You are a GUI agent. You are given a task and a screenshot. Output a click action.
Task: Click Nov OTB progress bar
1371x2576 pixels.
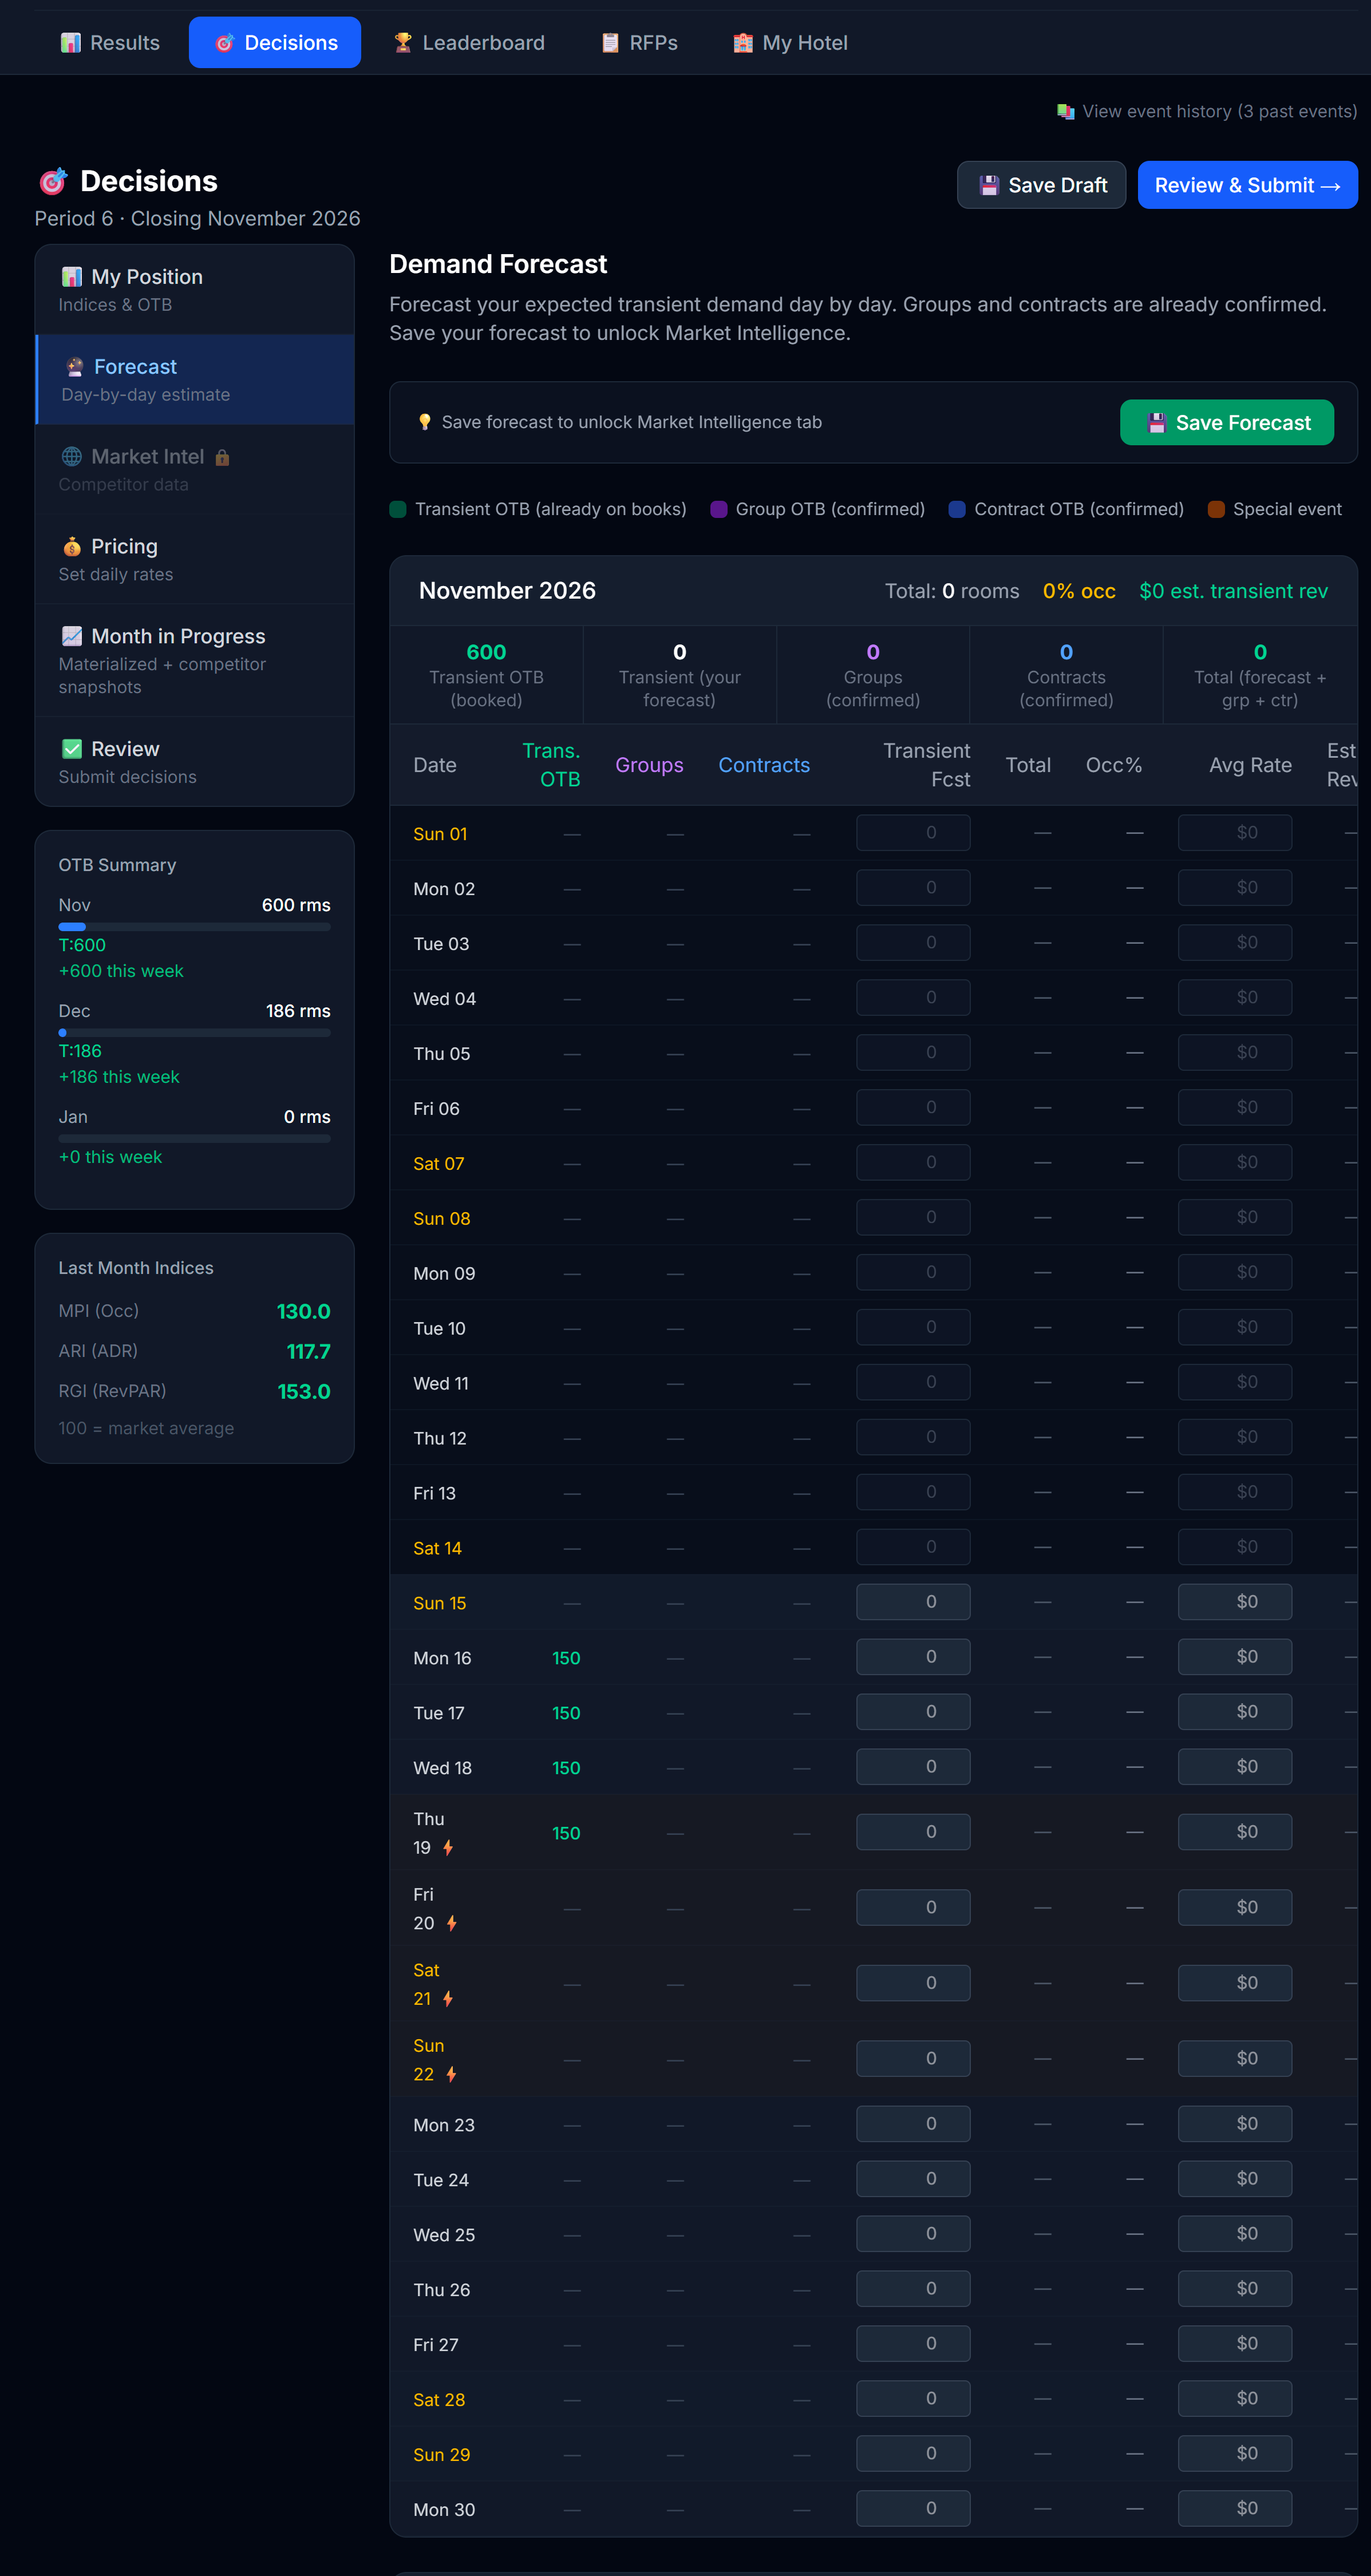pos(194,927)
